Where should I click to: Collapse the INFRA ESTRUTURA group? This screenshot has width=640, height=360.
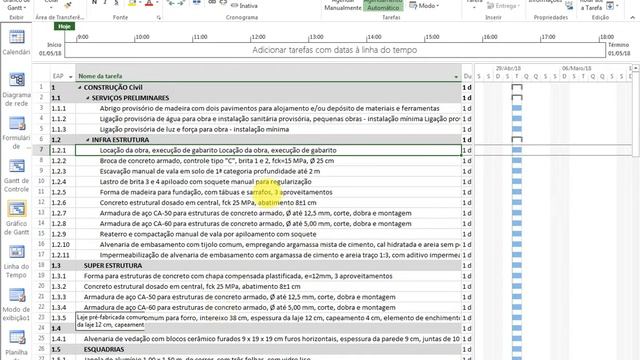point(88,140)
